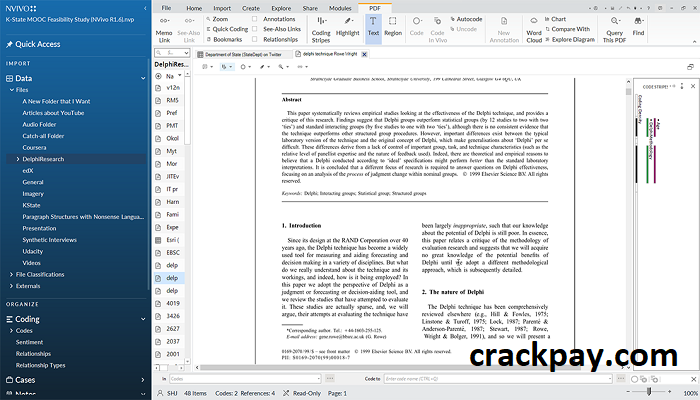The width and height of the screenshot is (700, 400).
Task: Click the undock detail view icon
Action: 690,67
